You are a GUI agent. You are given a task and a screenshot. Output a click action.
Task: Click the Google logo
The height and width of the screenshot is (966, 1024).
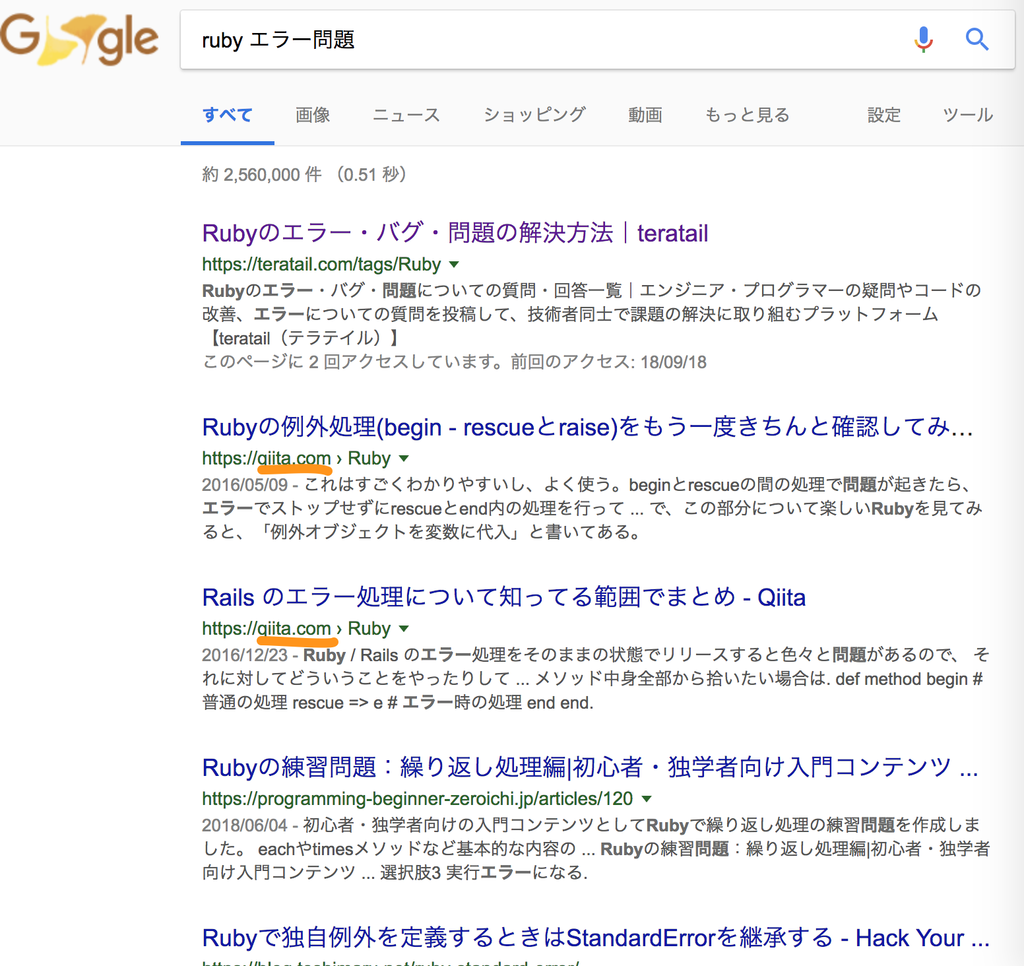point(79,39)
